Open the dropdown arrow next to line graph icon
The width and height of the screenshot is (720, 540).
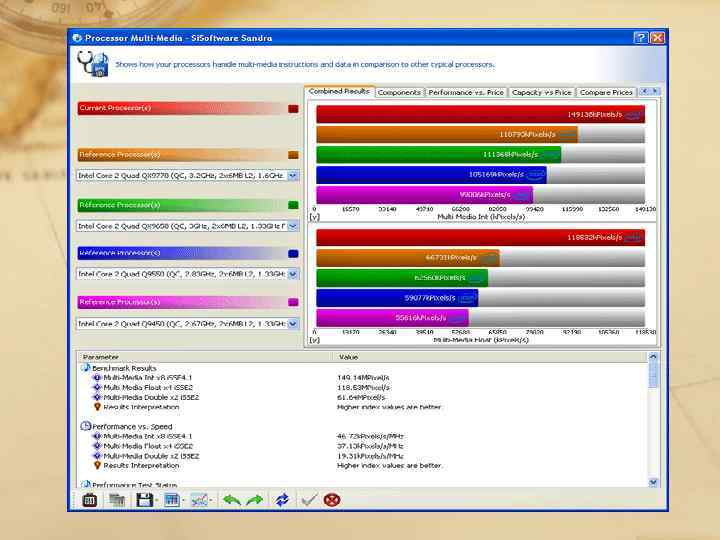[x=211, y=501]
